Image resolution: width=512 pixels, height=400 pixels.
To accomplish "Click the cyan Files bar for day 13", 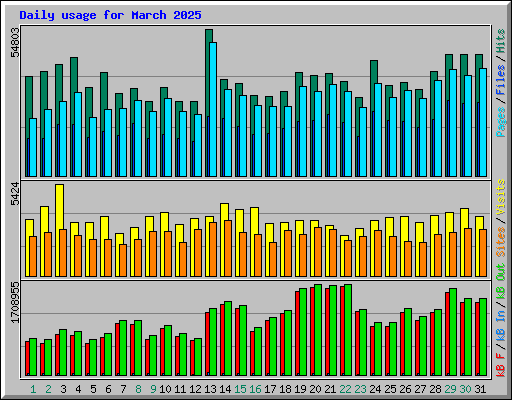I will (213, 109).
